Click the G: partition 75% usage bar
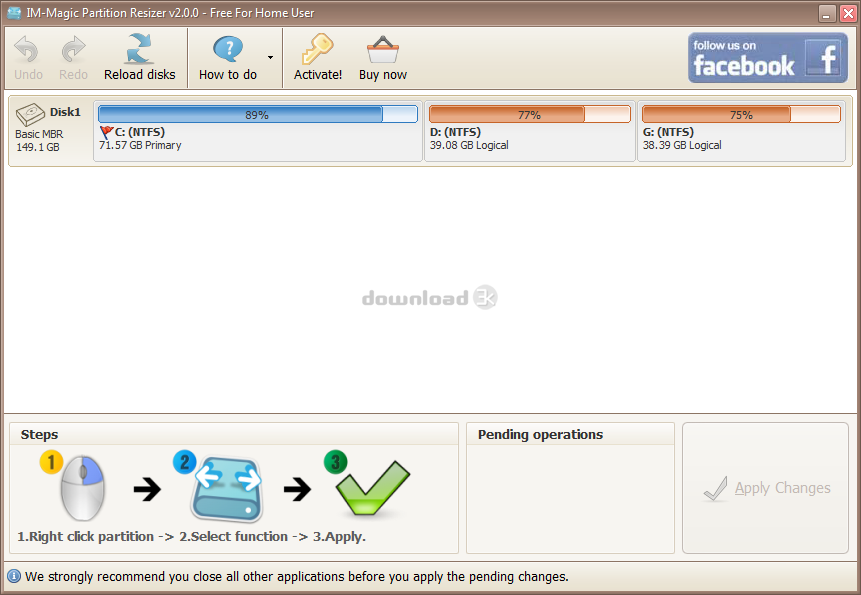861x595 pixels. 741,114
